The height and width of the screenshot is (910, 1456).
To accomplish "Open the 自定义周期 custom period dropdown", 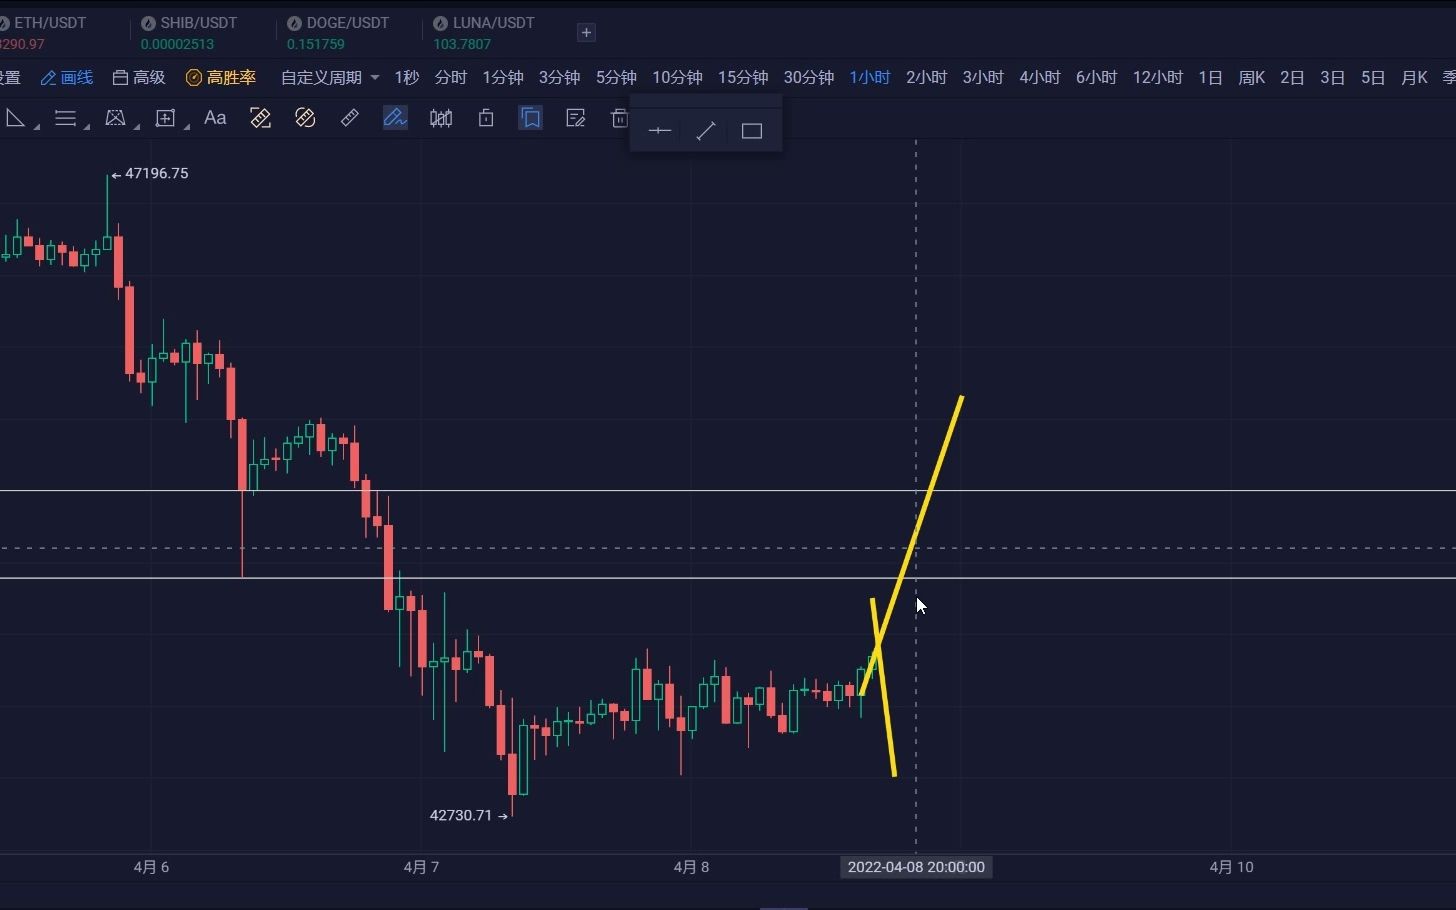I will pos(330,77).
